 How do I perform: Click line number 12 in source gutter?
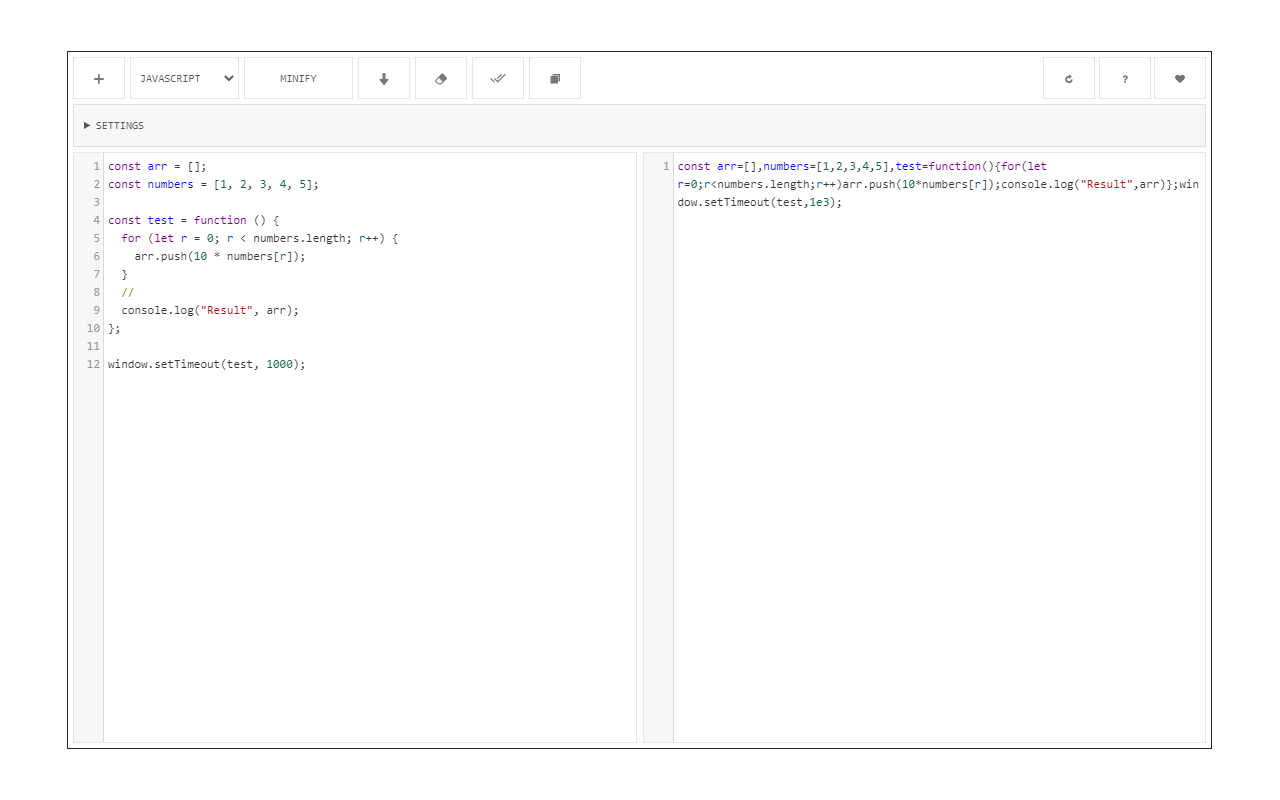point(94,364)
